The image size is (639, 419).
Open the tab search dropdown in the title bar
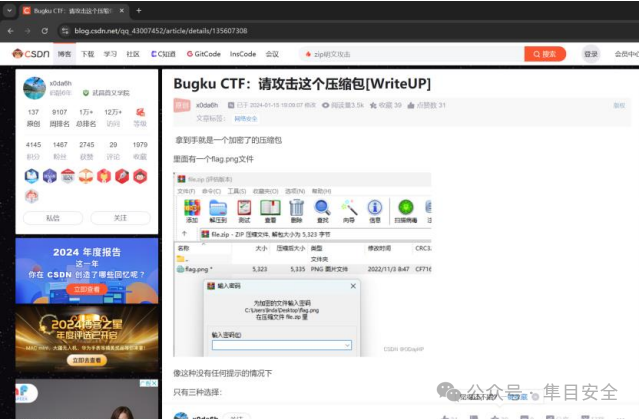point(9,11)
